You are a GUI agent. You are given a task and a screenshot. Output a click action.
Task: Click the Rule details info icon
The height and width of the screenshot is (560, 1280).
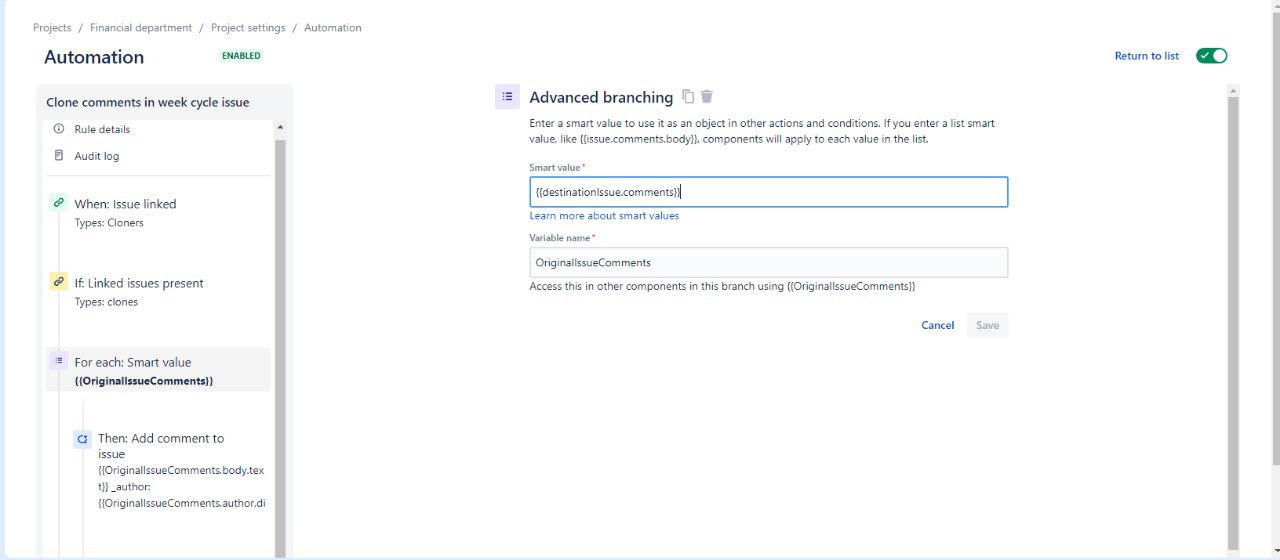point(58,129)
